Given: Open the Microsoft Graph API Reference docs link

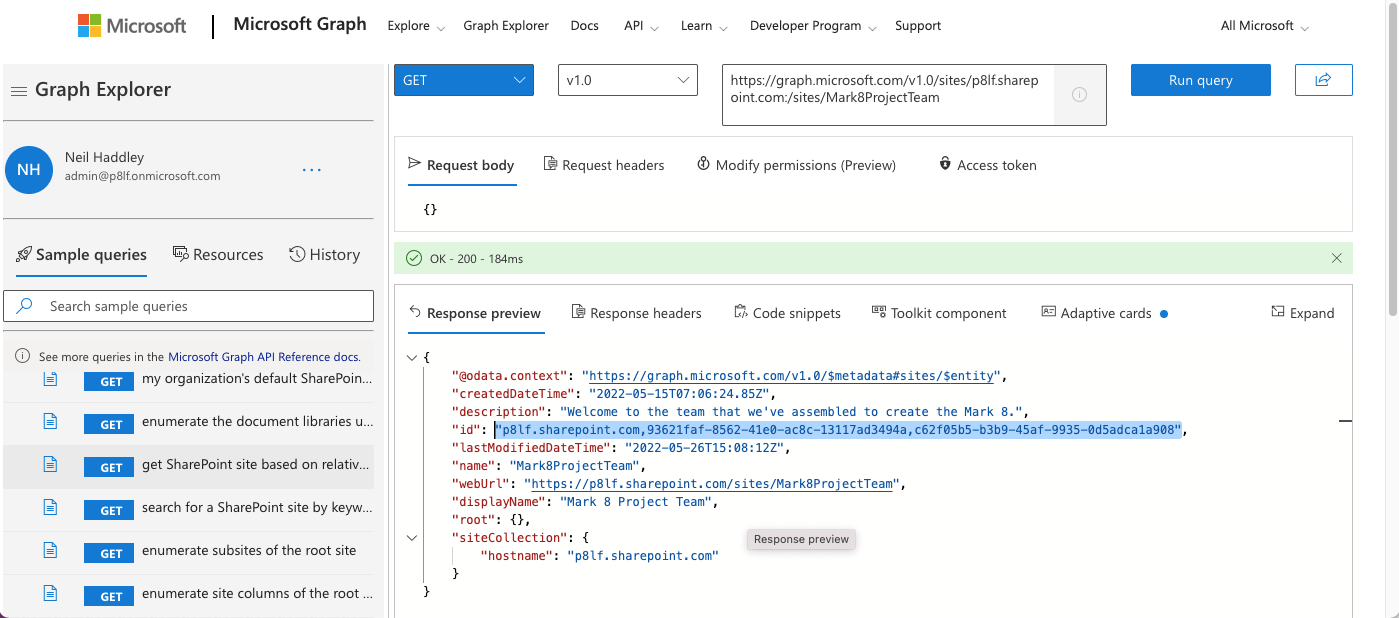Looking at the screenshot, I should pos(264,356).
